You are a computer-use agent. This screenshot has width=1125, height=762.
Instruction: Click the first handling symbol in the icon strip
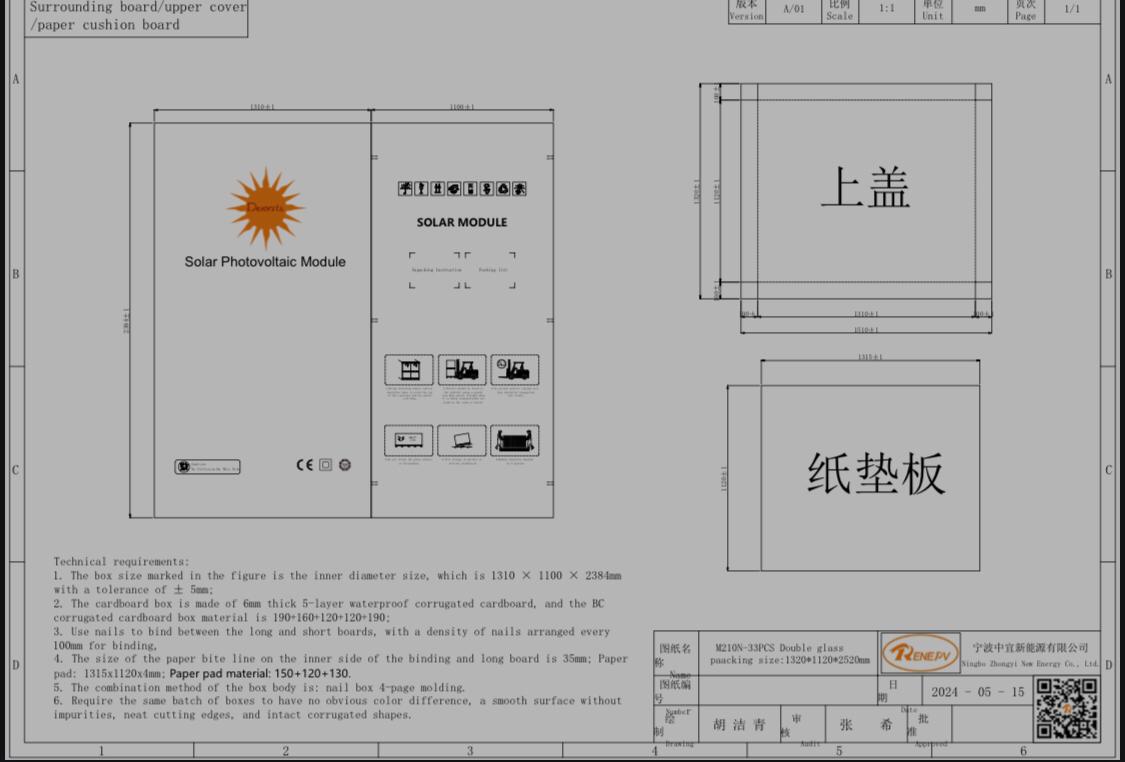[405, 188]
